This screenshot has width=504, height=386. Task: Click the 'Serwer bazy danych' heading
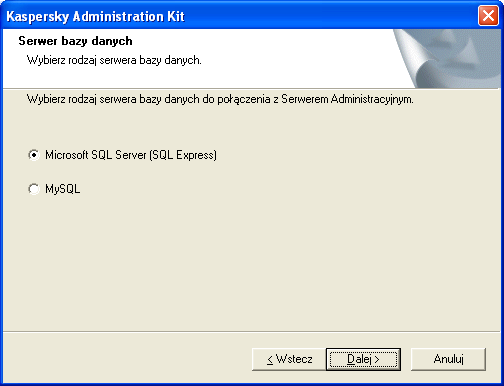(x=75, y=41)
